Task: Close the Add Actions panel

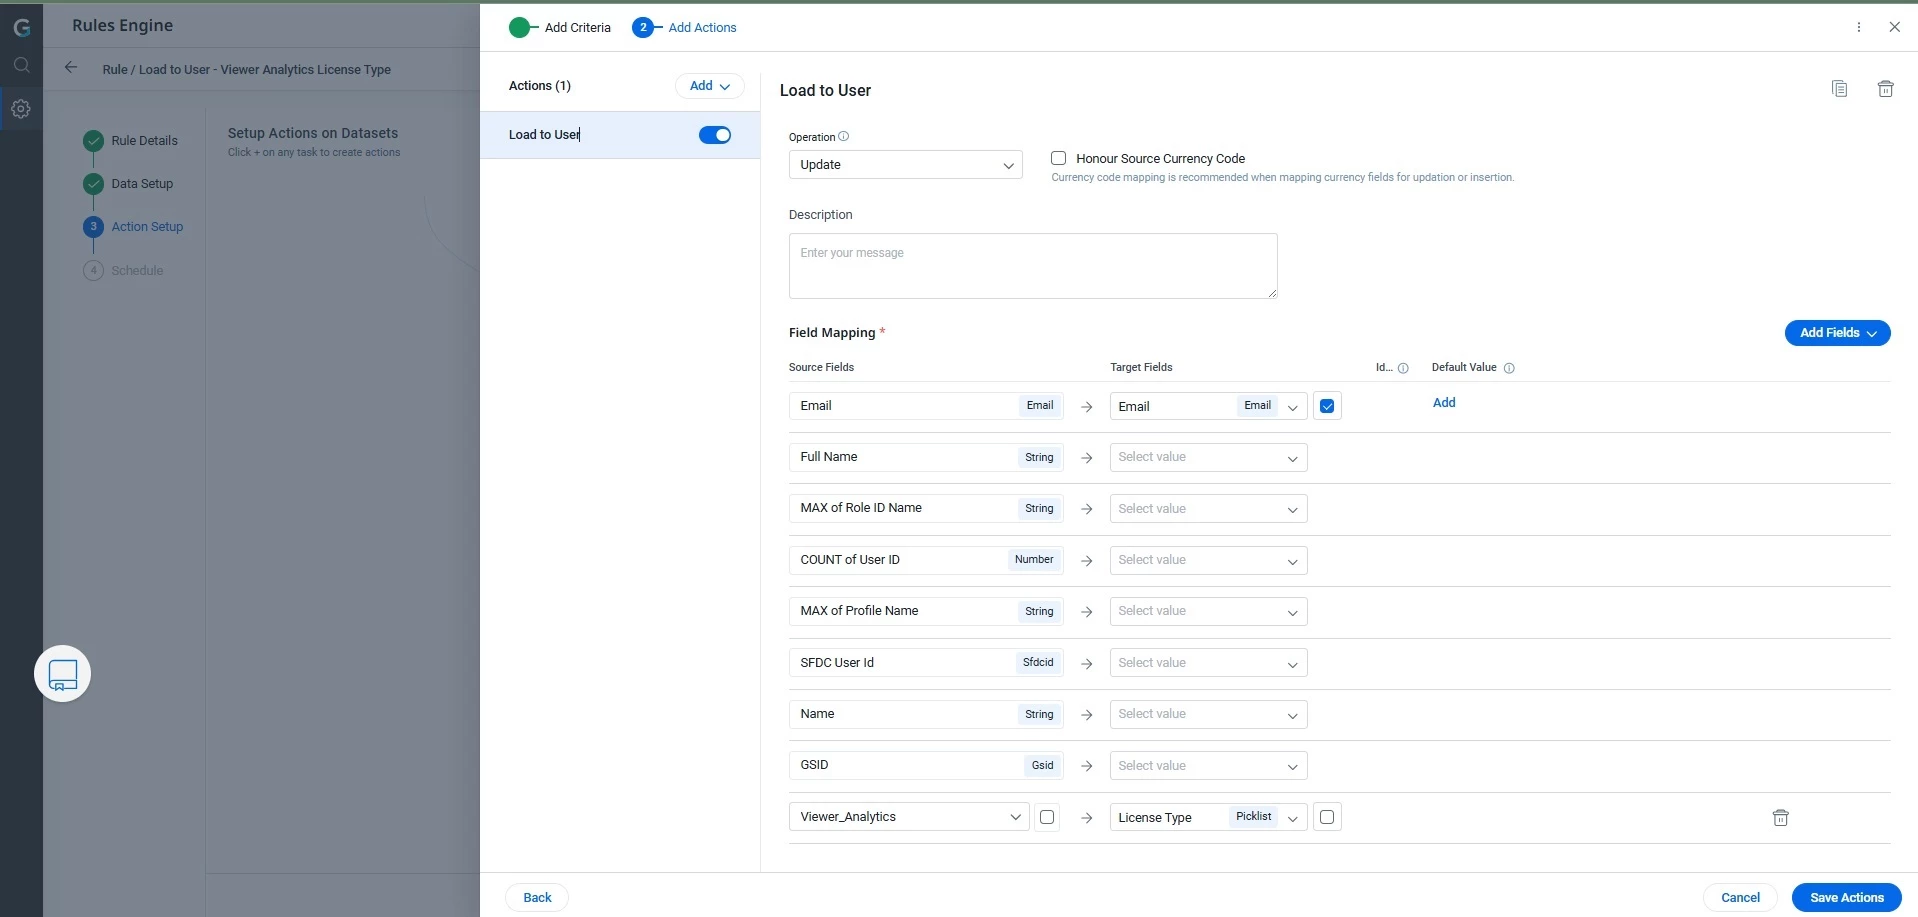Action: [x=1894, y=27]
